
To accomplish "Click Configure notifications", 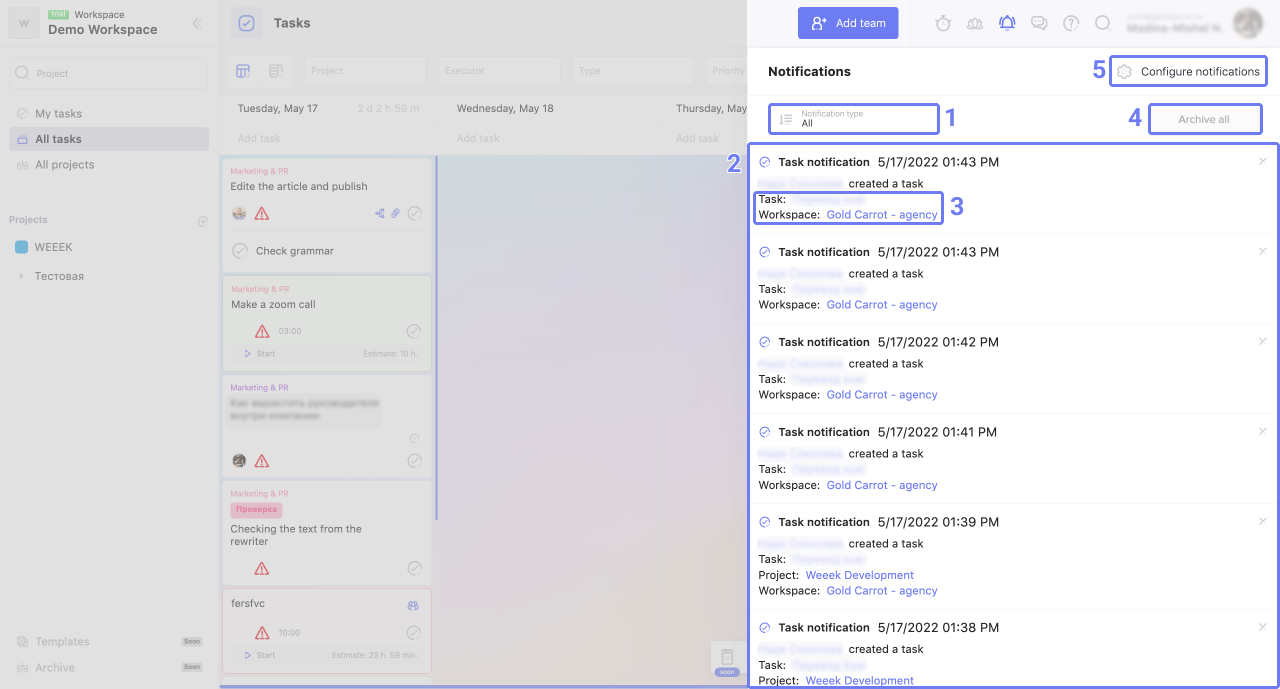I will [x=1188, y=72].
